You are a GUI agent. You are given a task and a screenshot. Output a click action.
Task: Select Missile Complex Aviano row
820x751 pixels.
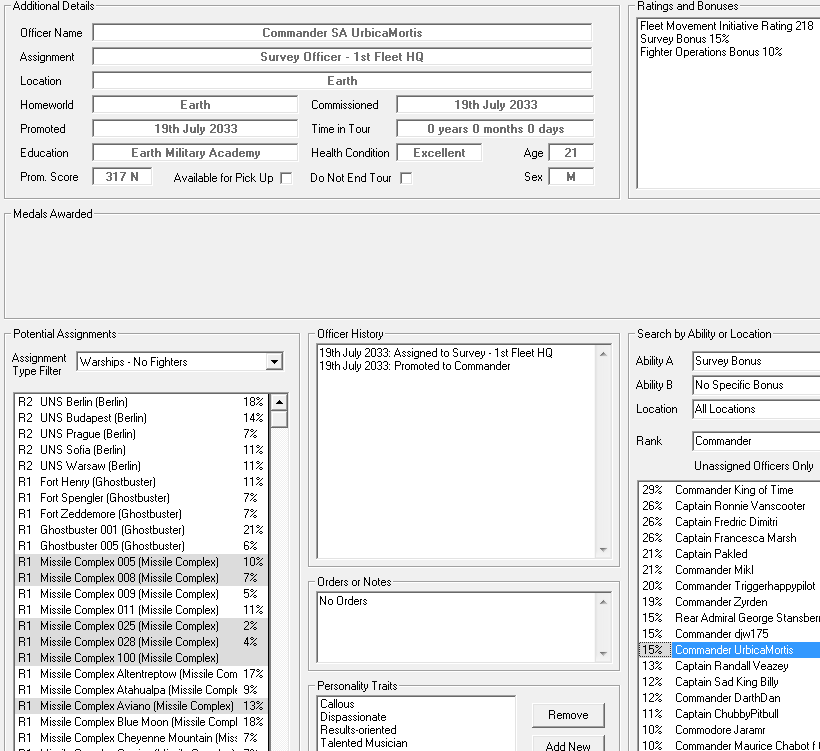coord(141,706)
